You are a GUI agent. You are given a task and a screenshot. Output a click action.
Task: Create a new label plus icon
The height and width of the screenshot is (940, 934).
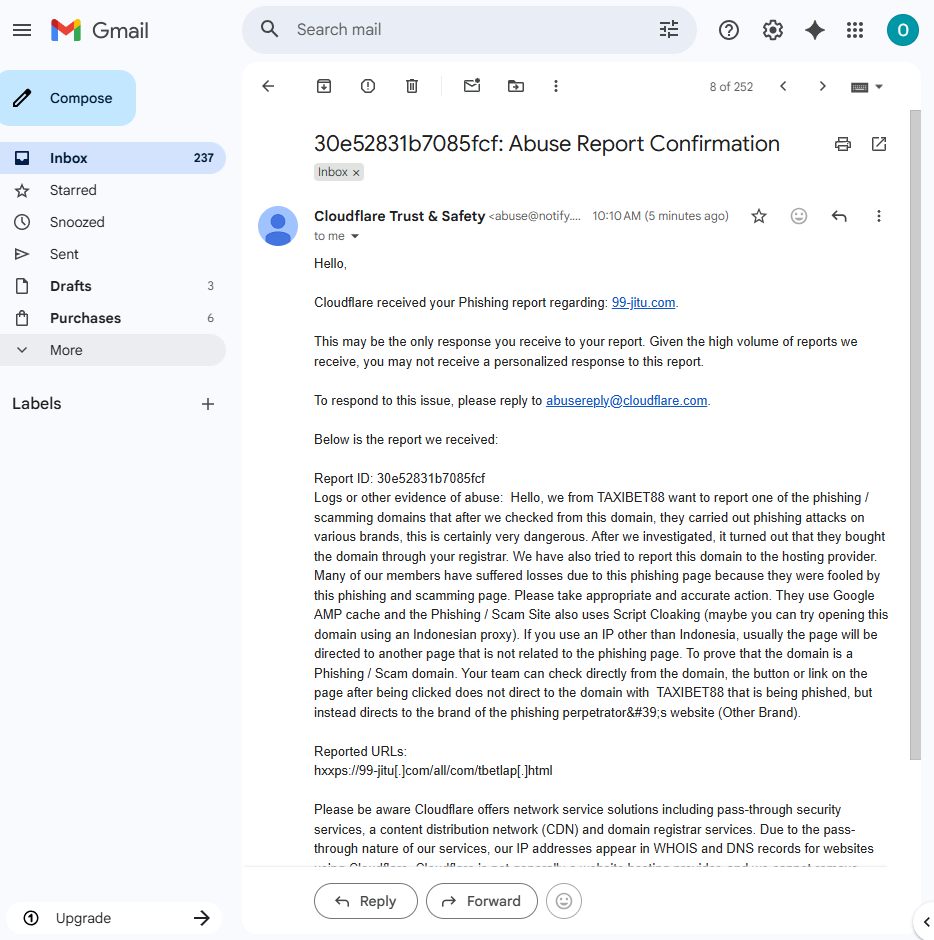207,404
